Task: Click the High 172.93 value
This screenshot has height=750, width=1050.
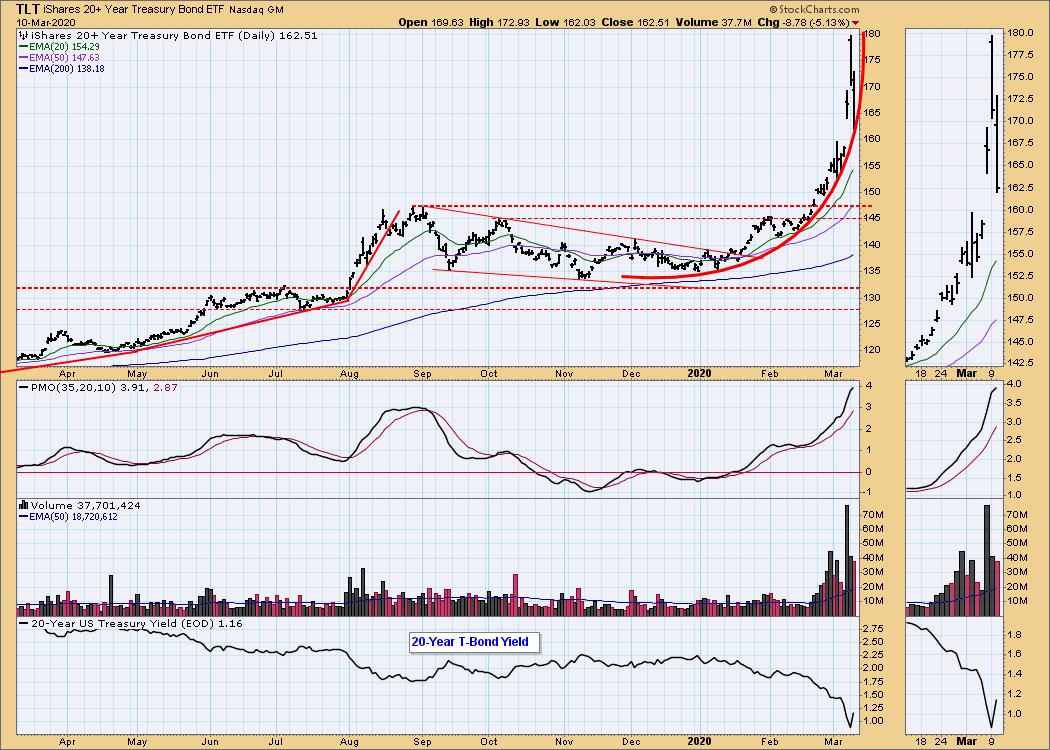Action: [x=499, y=23]
